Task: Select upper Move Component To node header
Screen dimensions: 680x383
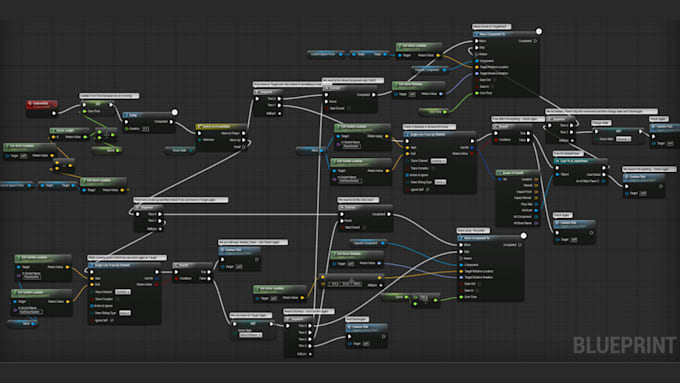Action: coord(505,34)
